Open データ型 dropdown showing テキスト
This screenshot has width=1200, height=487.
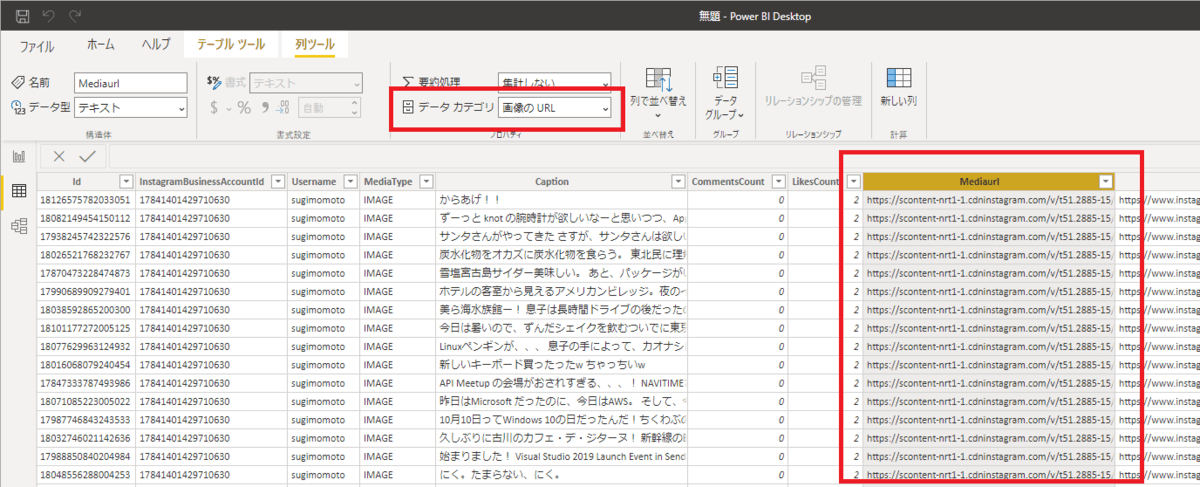(131, 107)
